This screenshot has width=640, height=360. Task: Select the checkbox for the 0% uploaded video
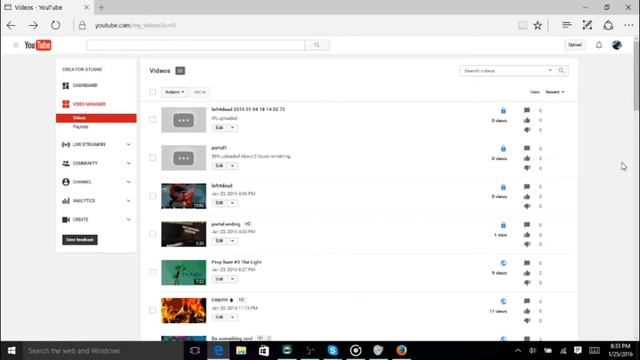click(153, 120)
